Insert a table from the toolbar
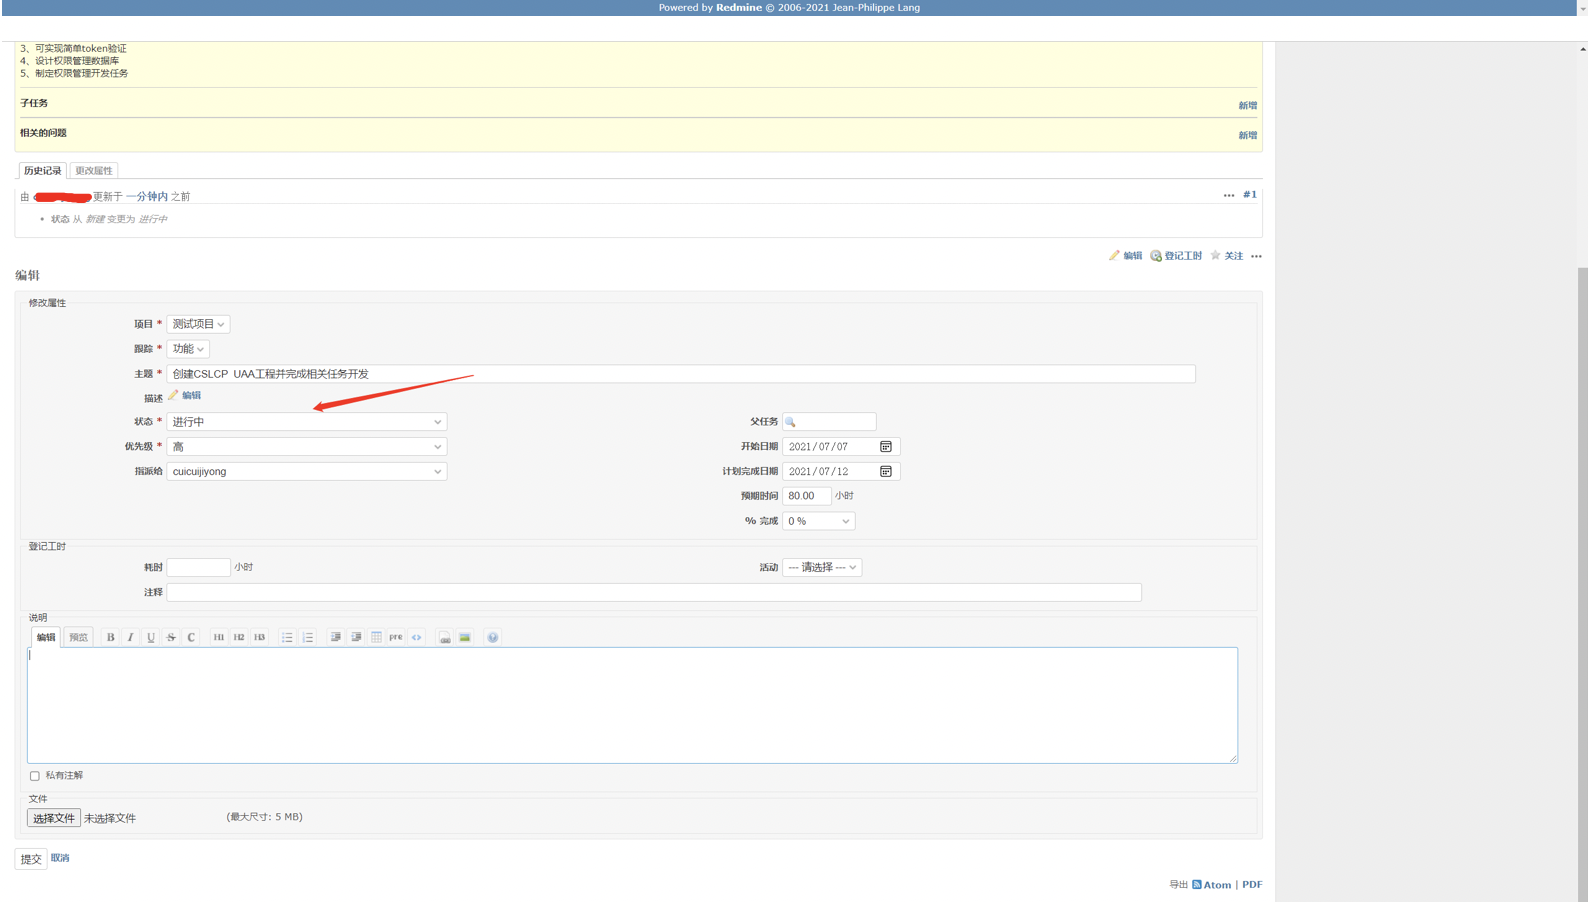This screenshot has height=902, width=1588. pos(376,637)
